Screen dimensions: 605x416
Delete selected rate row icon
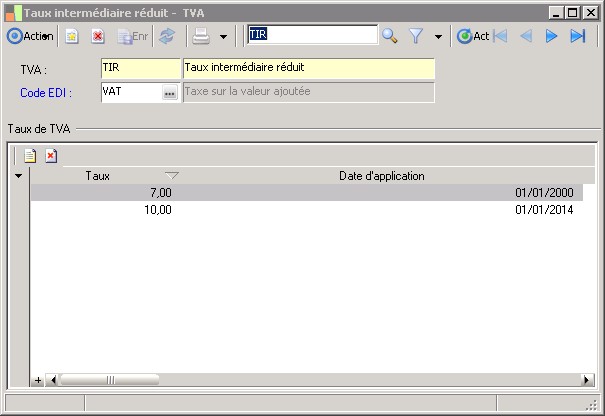click(51, 156)
